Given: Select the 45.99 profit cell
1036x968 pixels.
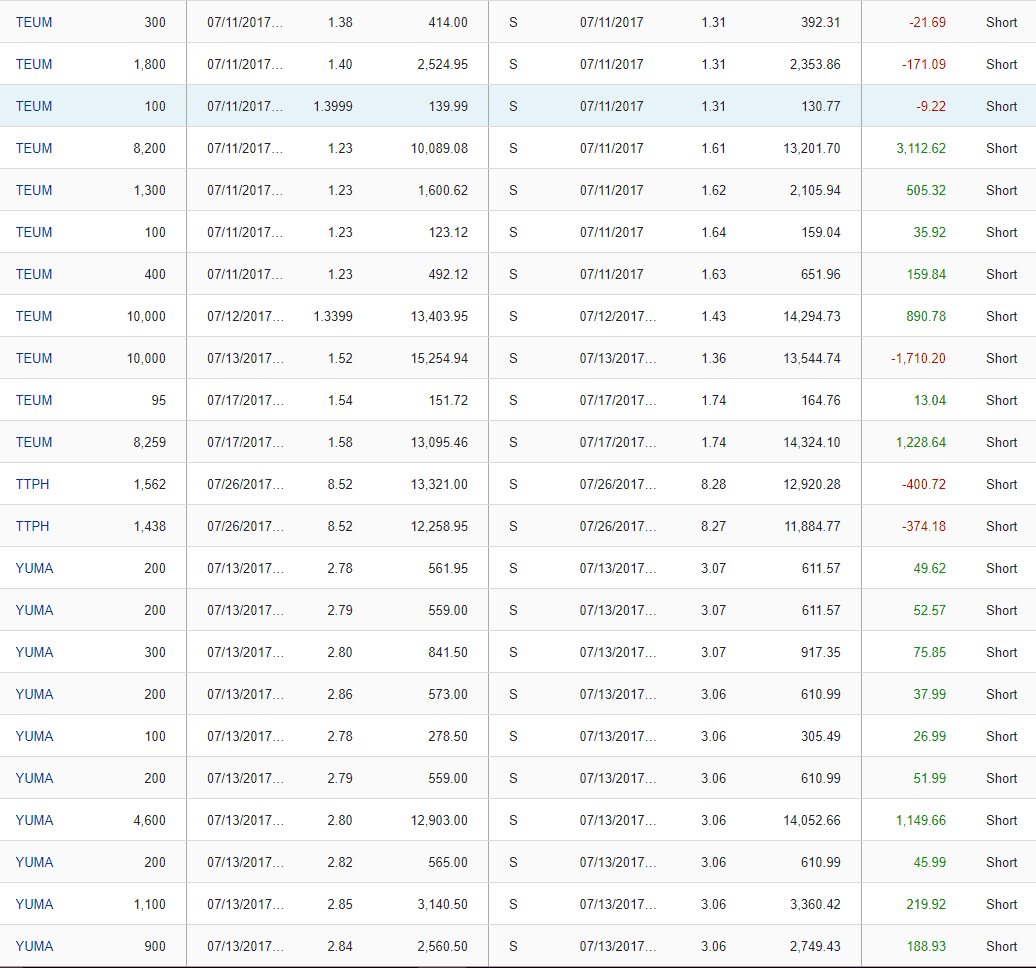Looking at the screenshot, I should [x=930, y=862].
